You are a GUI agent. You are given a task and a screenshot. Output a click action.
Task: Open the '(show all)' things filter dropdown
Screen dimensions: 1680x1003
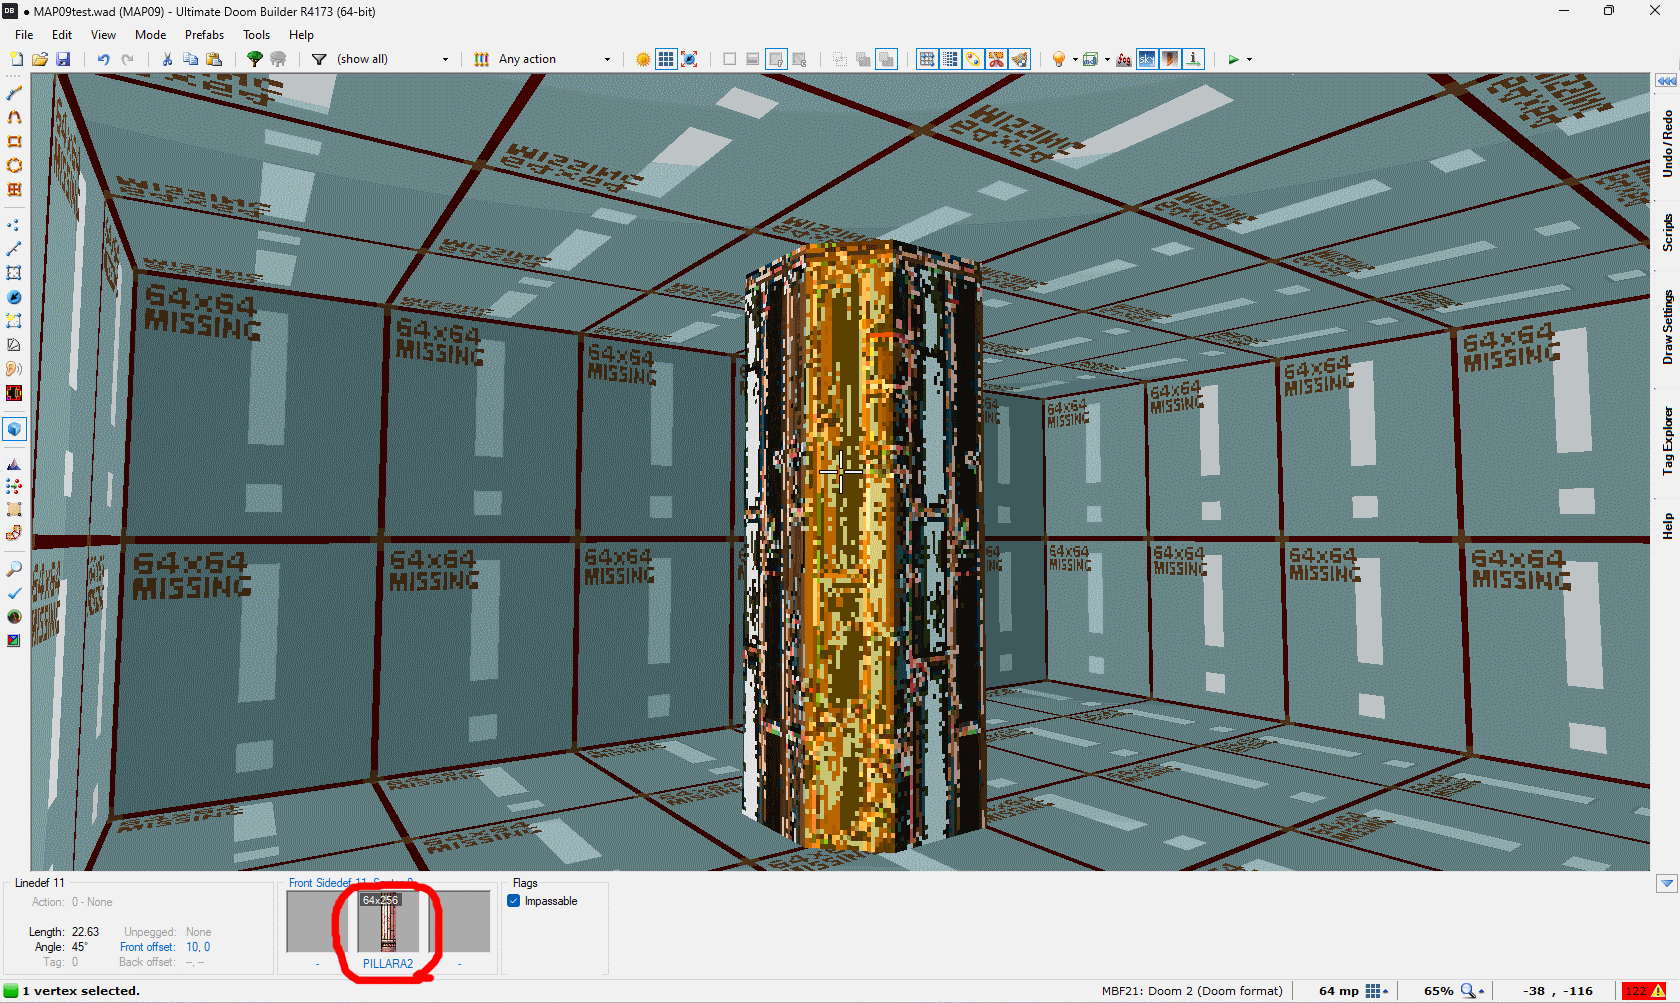click(x=445, y=60)
